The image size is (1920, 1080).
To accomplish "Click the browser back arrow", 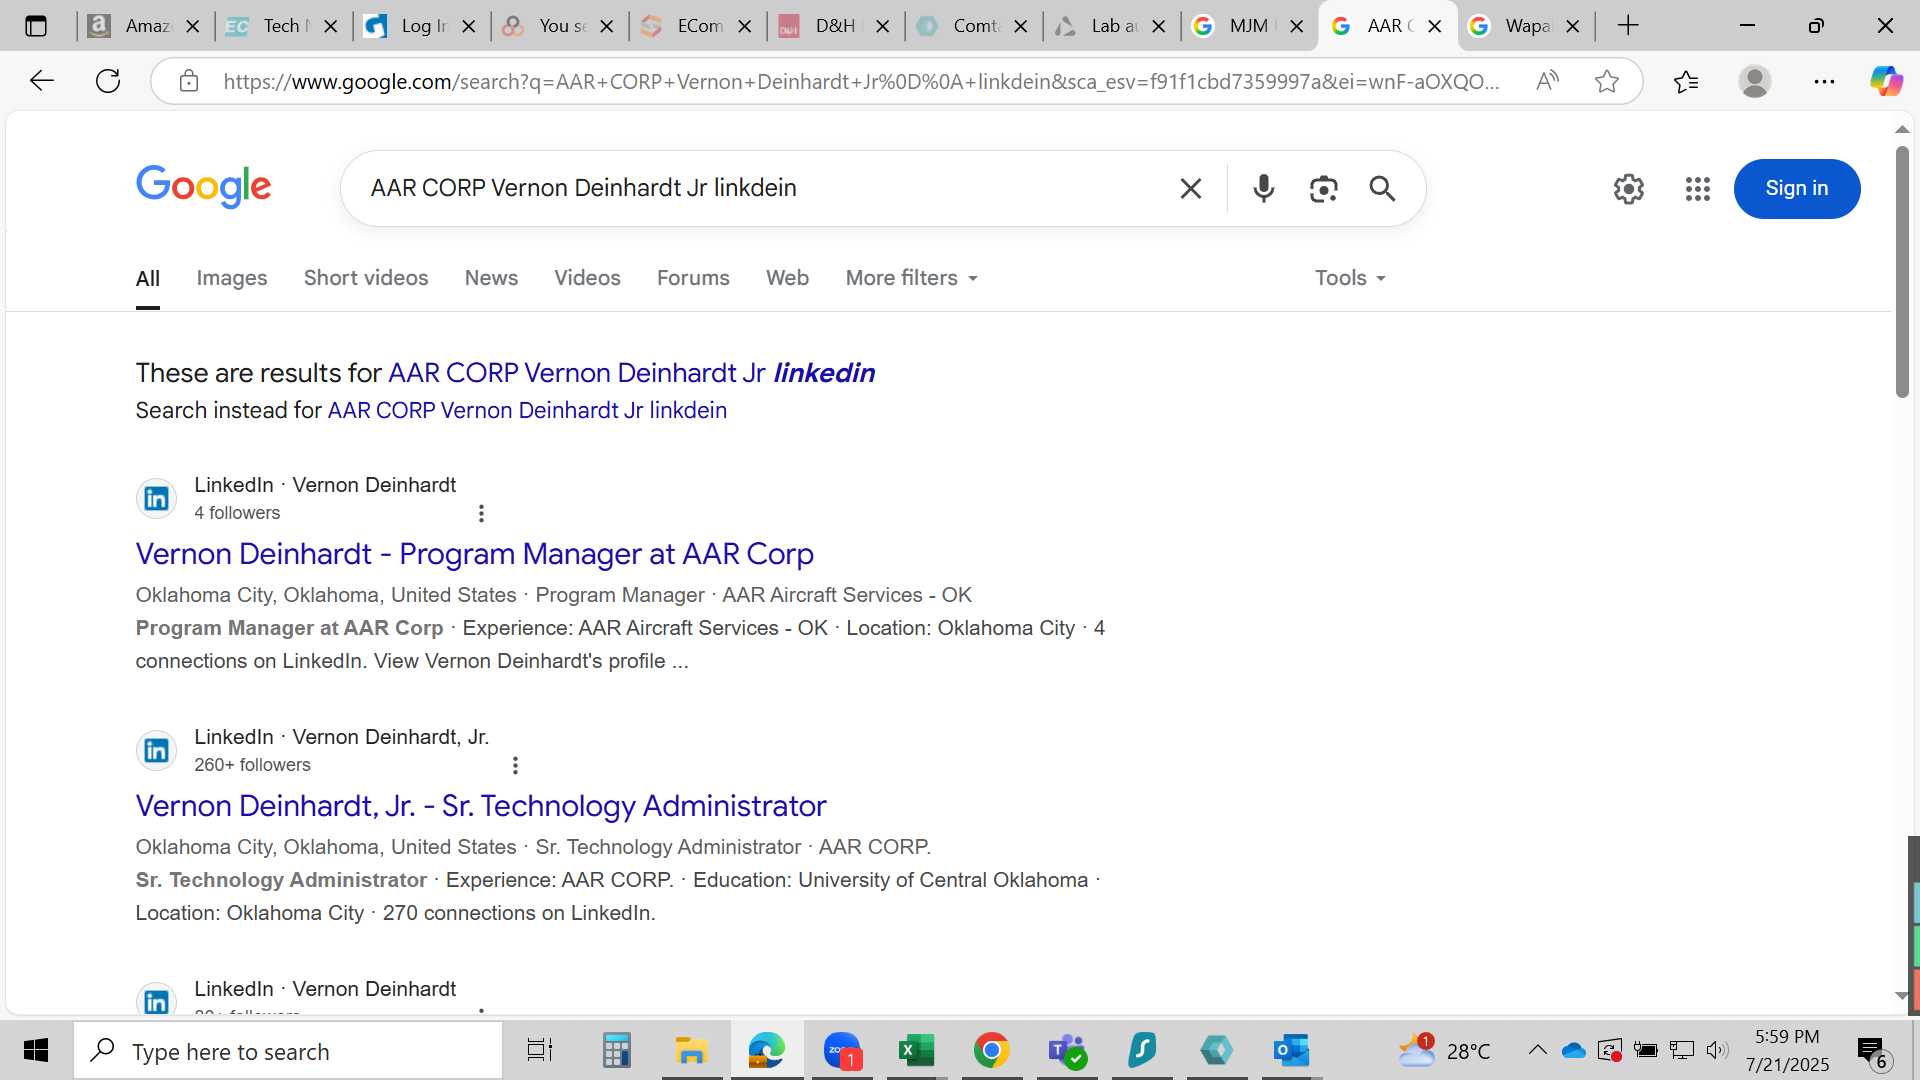I will pos(41,81).
